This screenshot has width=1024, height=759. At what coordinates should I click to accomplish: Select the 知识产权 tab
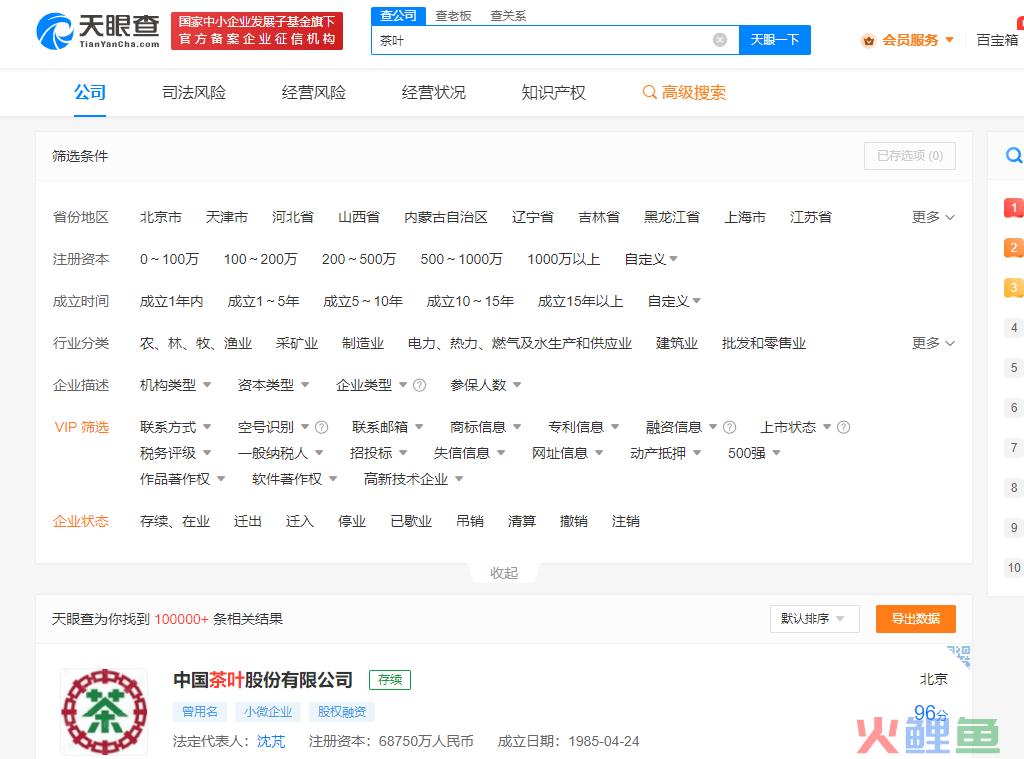click(553, 92)
